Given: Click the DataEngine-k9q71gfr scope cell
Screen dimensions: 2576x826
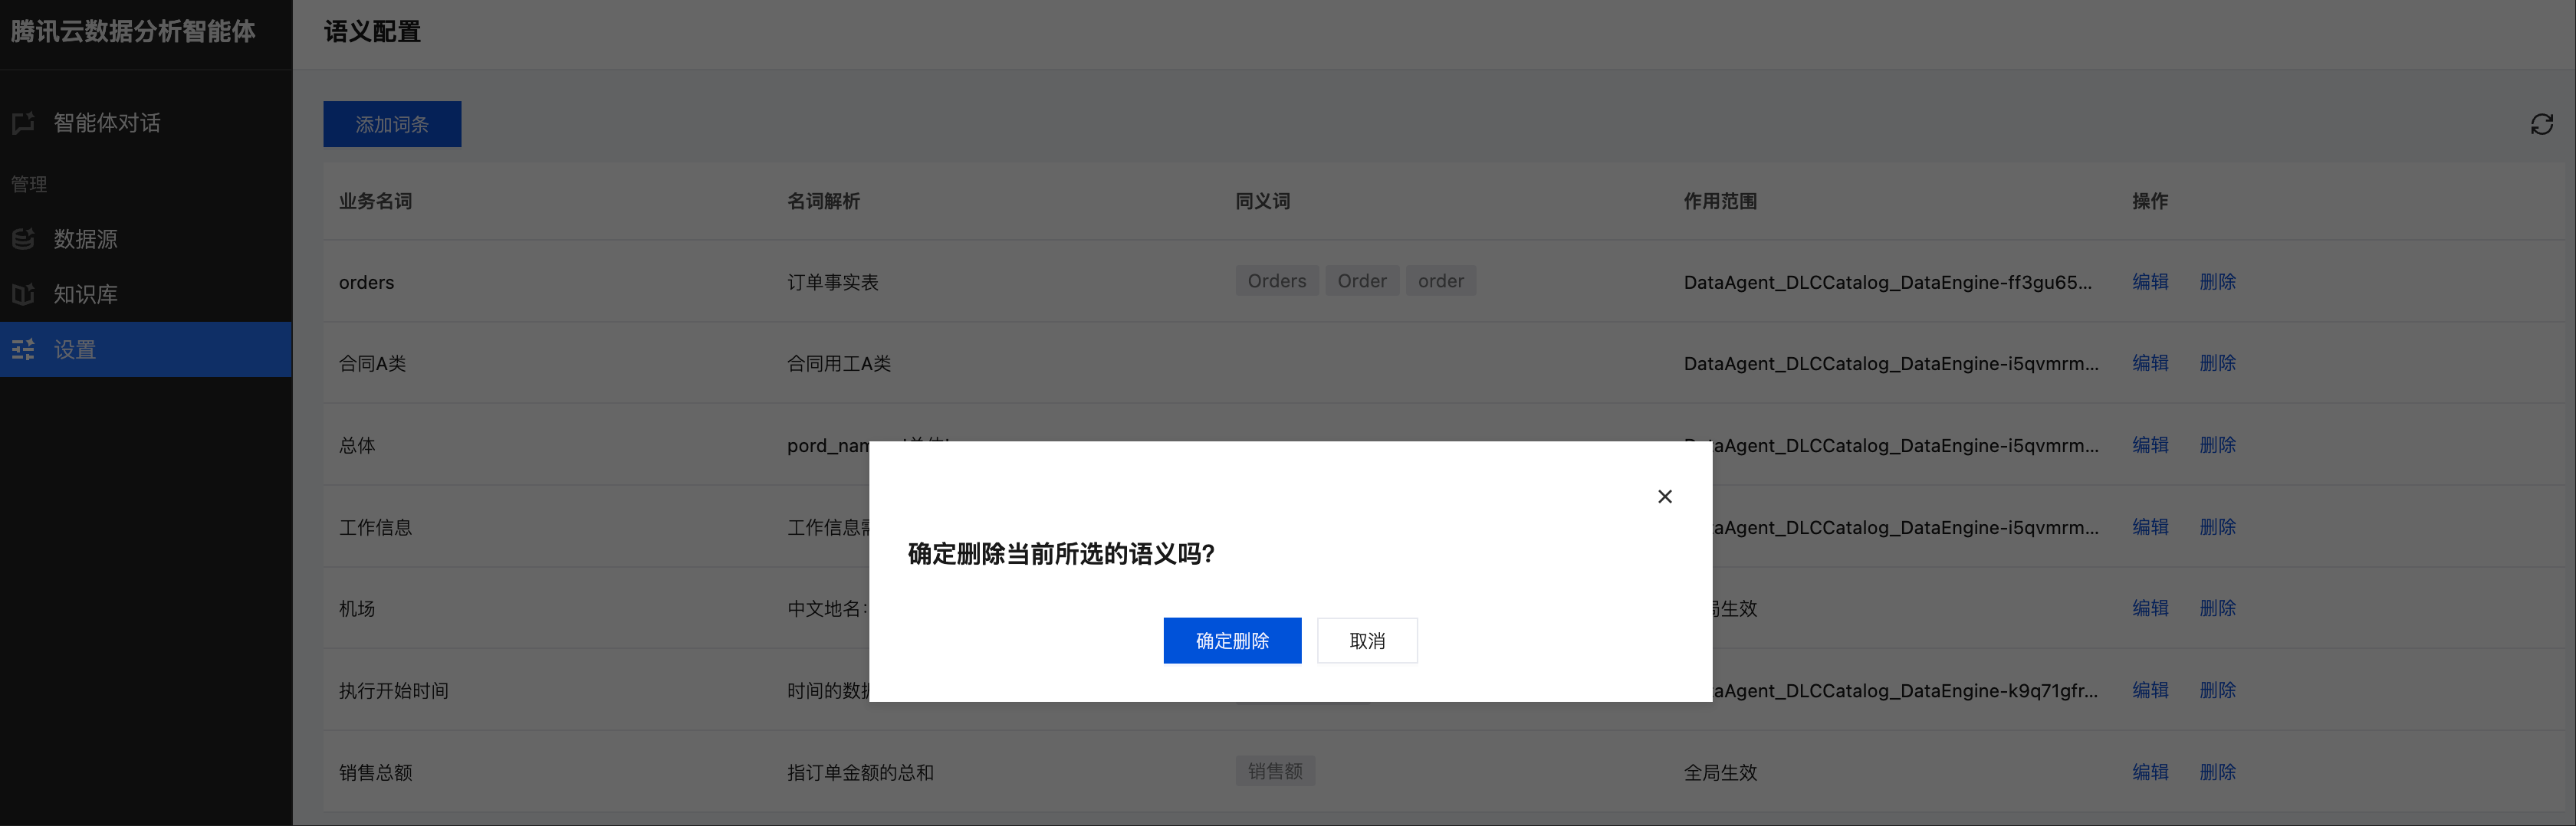Looking at the screenshot, I should coord(1905,690).
